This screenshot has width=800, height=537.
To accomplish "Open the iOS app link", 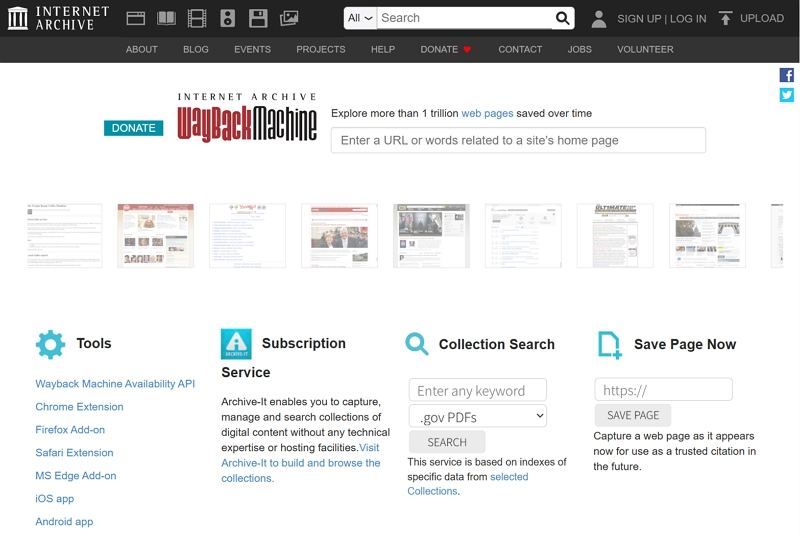I will (x=55, y=499).
